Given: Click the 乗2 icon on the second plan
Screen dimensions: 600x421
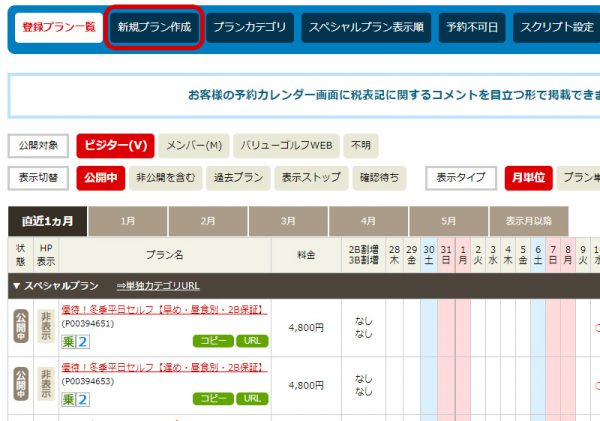Looking at the screenshot, I should point(76,399).
